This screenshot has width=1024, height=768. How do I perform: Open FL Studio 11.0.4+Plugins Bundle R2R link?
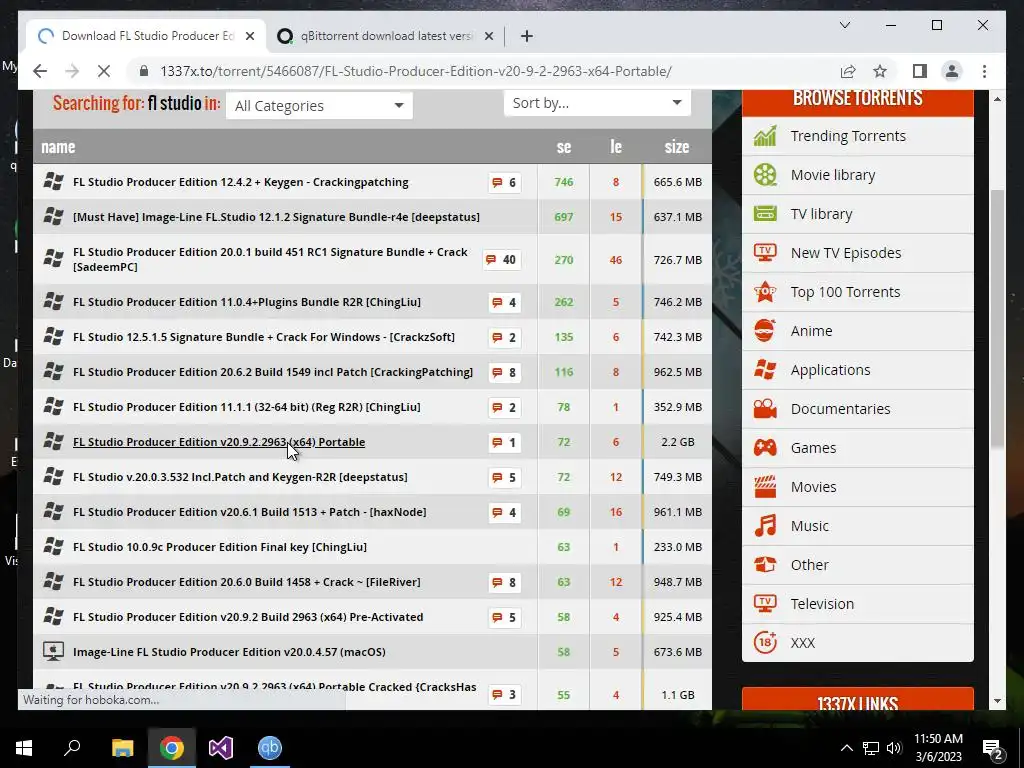[247, 302]
